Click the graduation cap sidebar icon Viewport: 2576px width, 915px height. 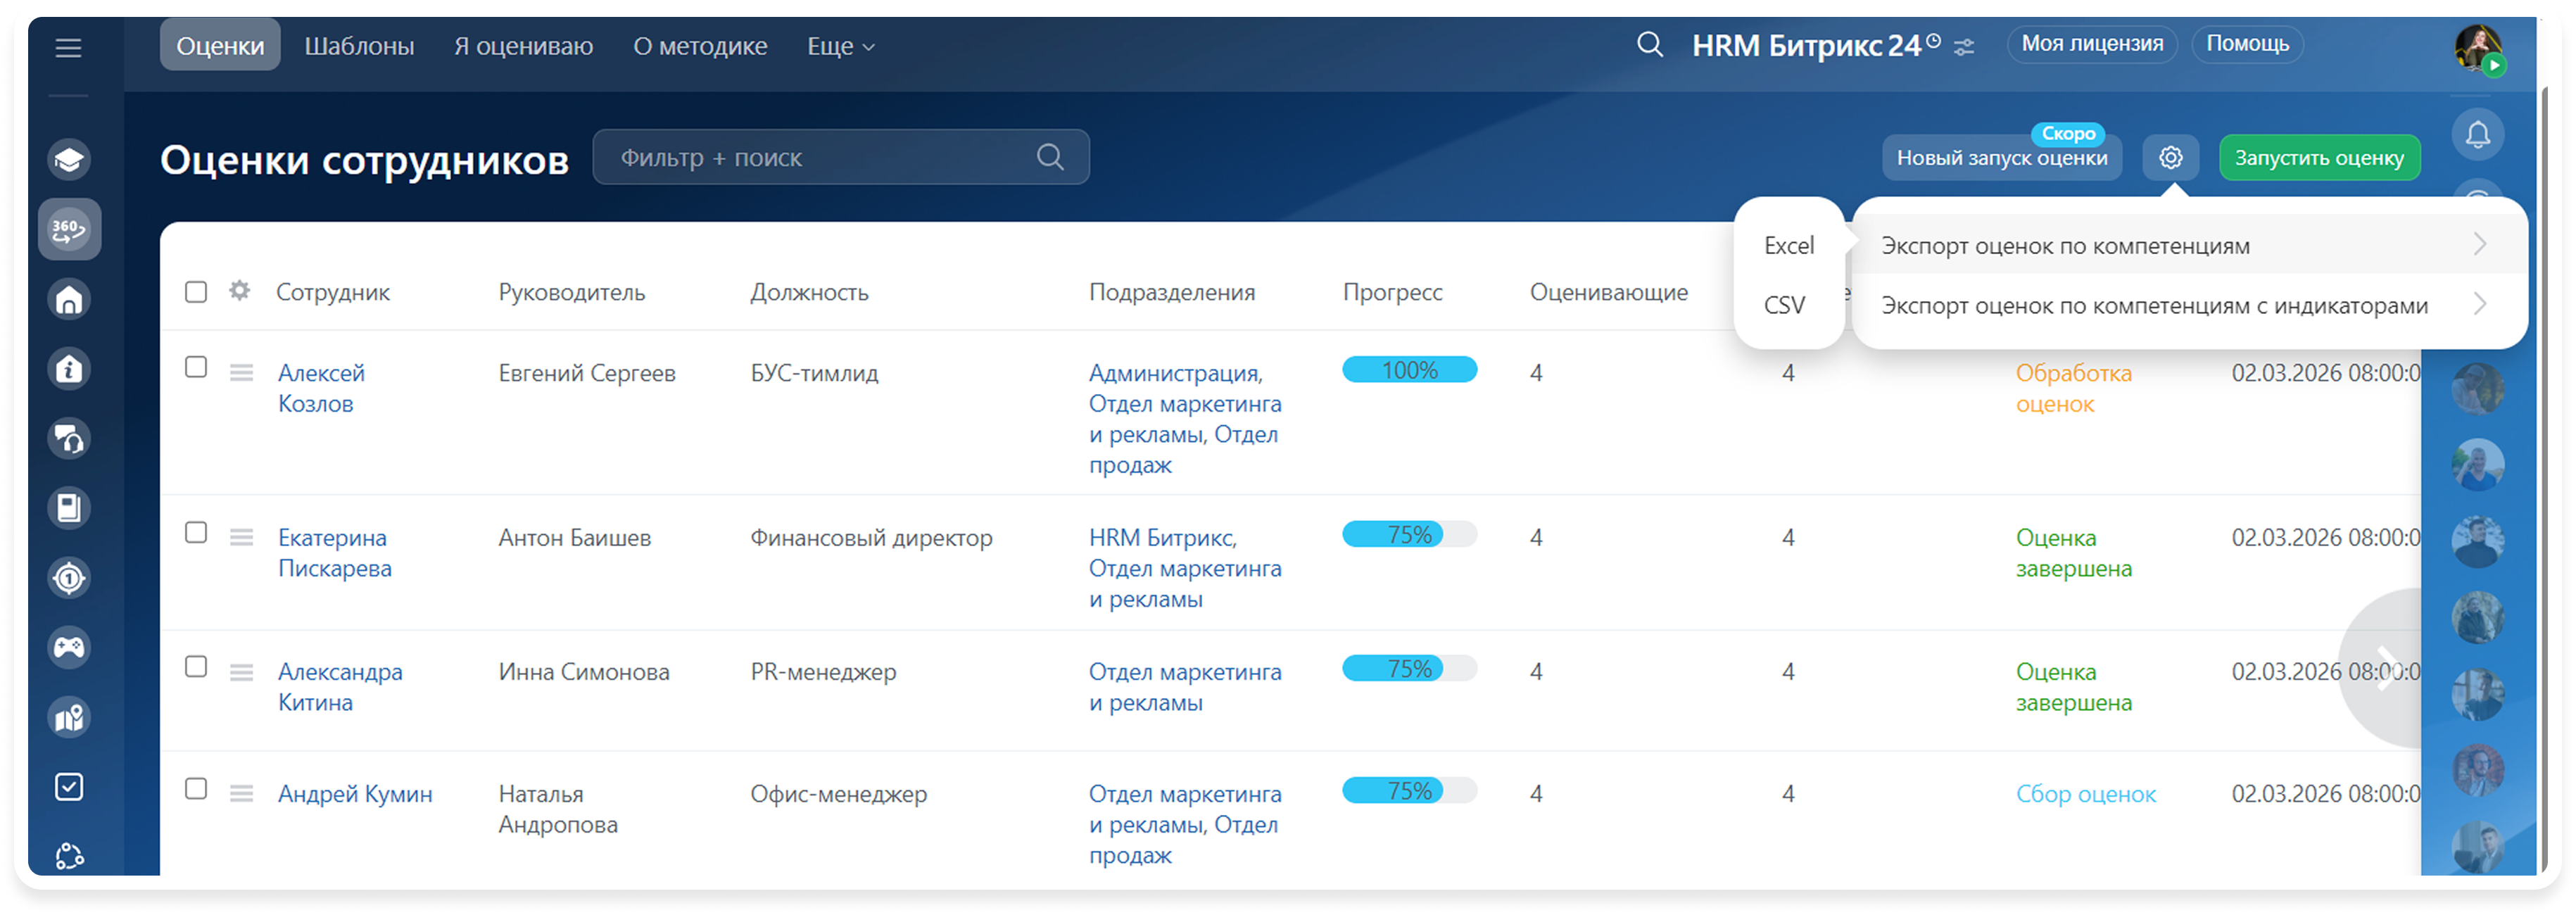coord(69,160)
